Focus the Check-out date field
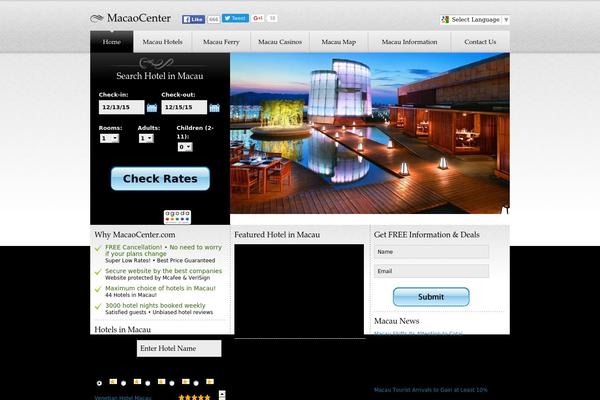The width and height of the screenshot is (600, 400). [184, 107]
